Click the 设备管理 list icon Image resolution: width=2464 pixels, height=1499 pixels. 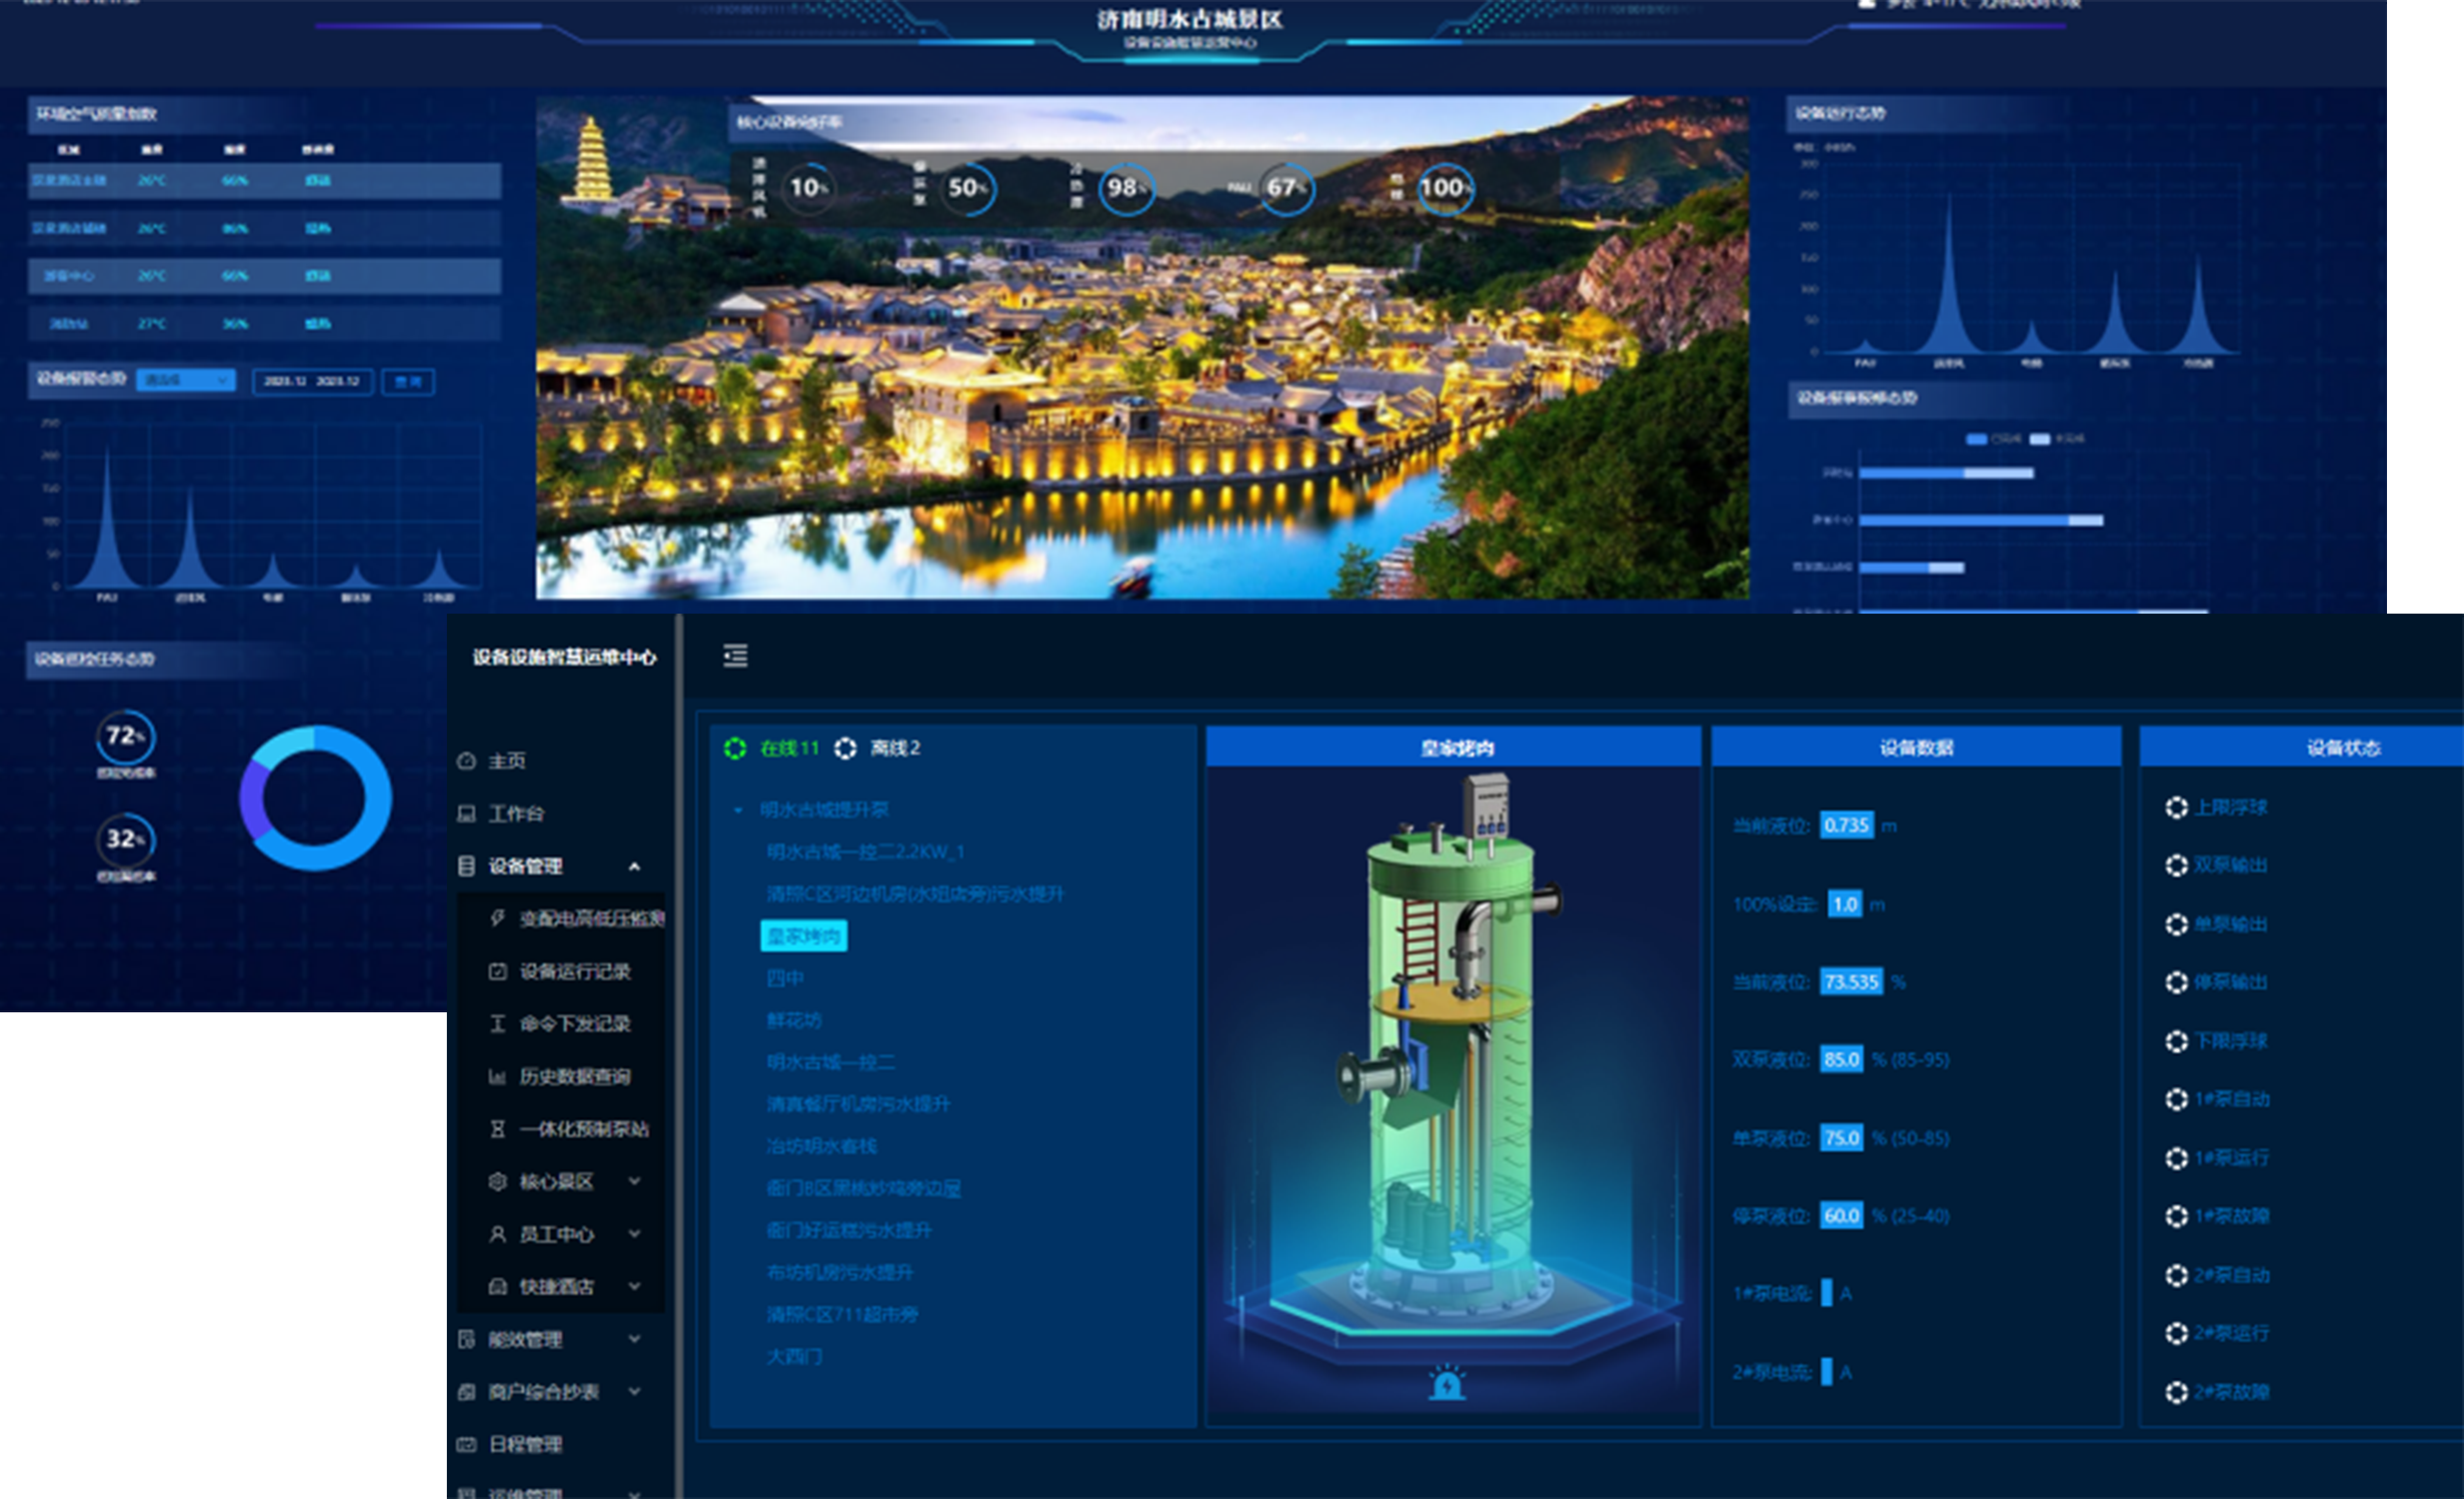466,866
